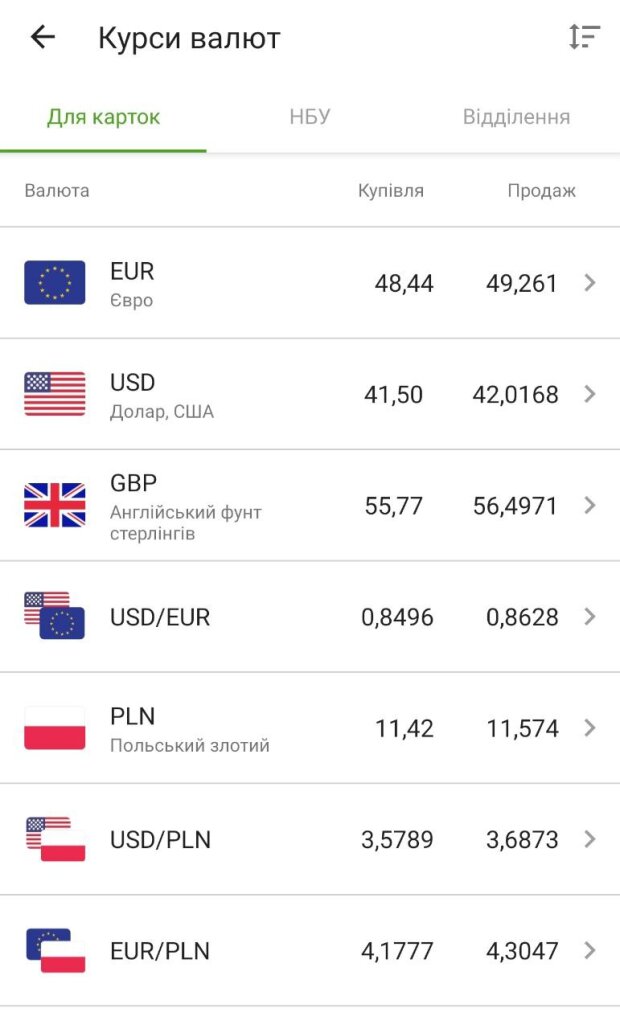
Task: Tap the PLN Polish flag icon
Action: click(x=55, y=728)
